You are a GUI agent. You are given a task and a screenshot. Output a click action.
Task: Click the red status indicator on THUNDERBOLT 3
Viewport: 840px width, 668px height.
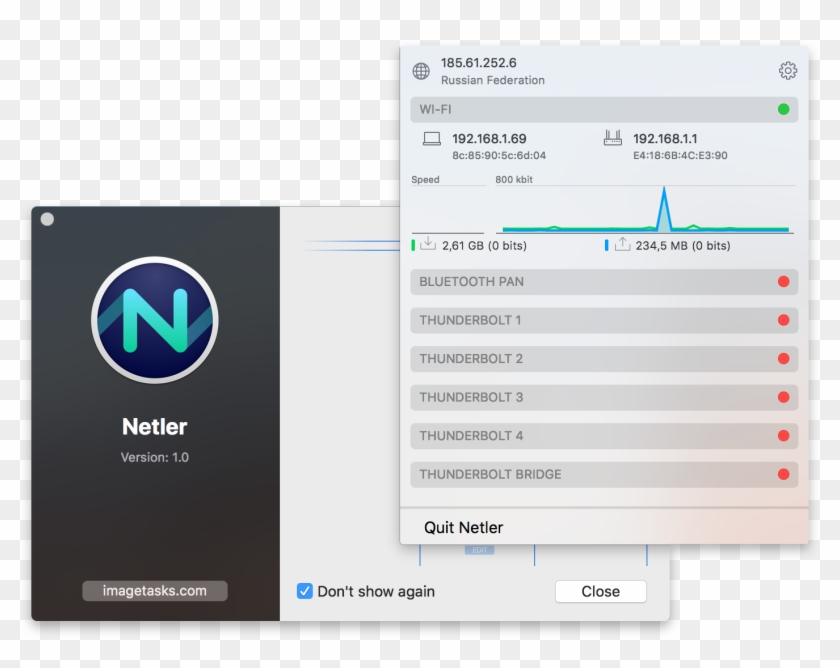click(784, 397)
